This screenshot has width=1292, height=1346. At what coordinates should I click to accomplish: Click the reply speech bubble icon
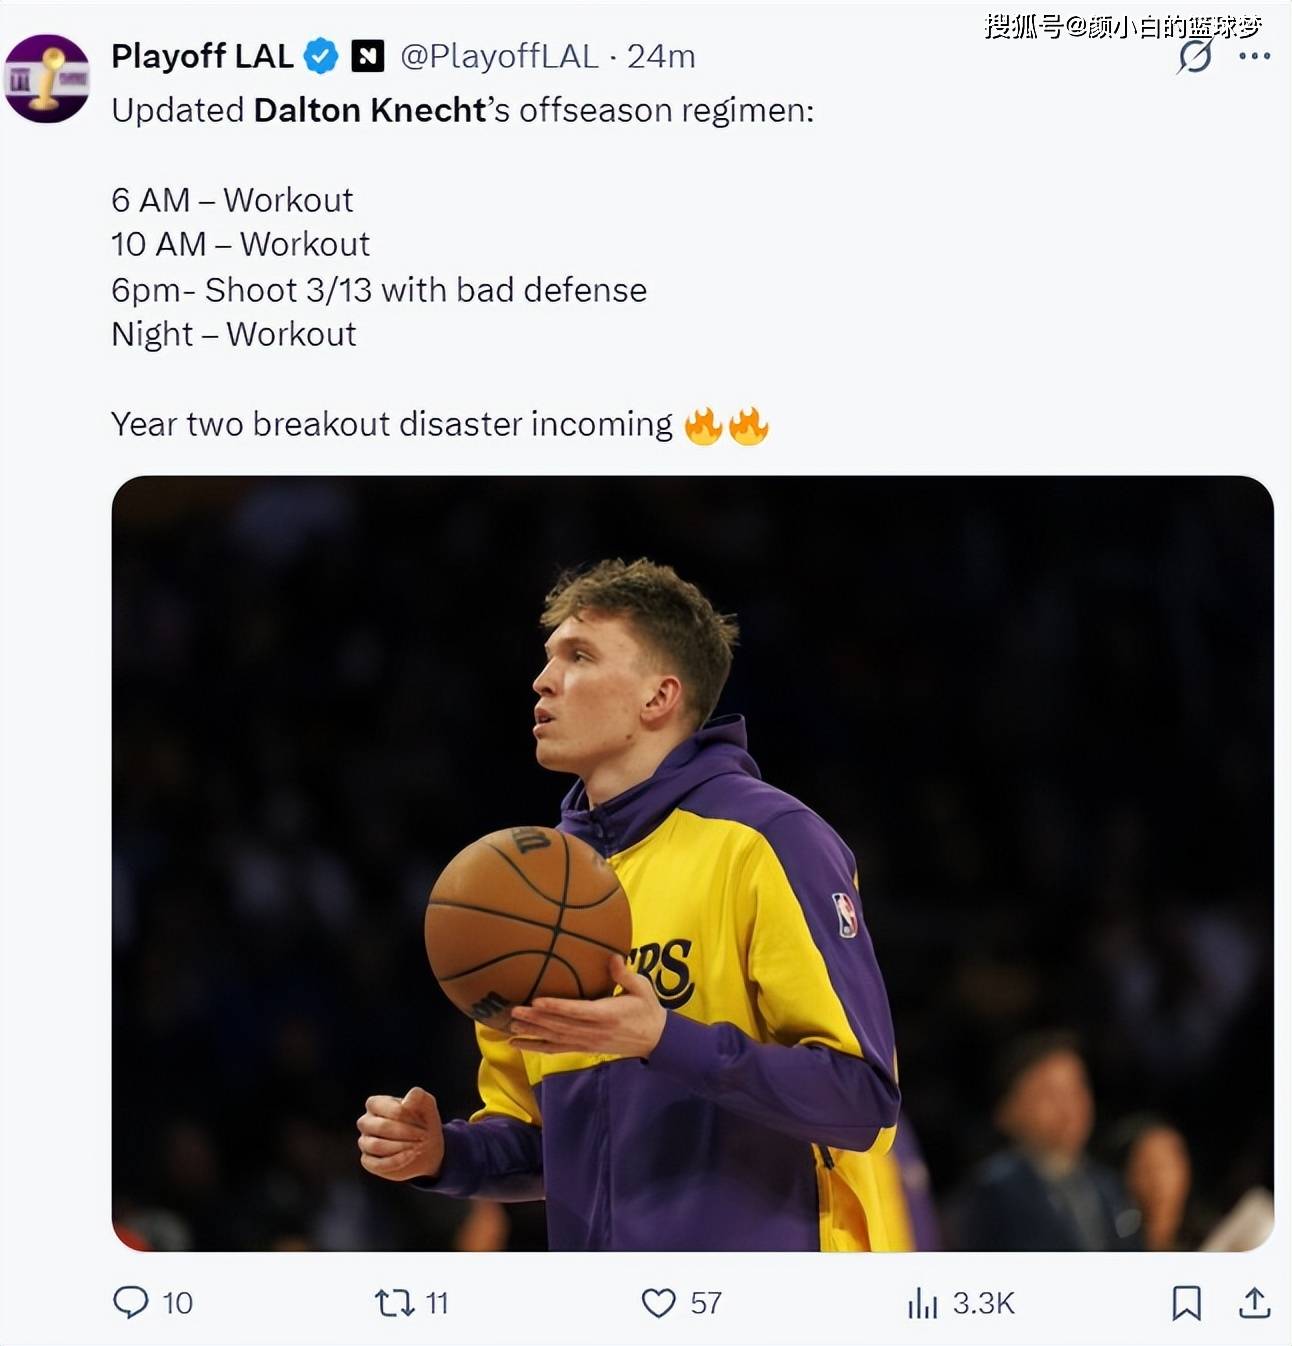click(x=131, y=1302)
